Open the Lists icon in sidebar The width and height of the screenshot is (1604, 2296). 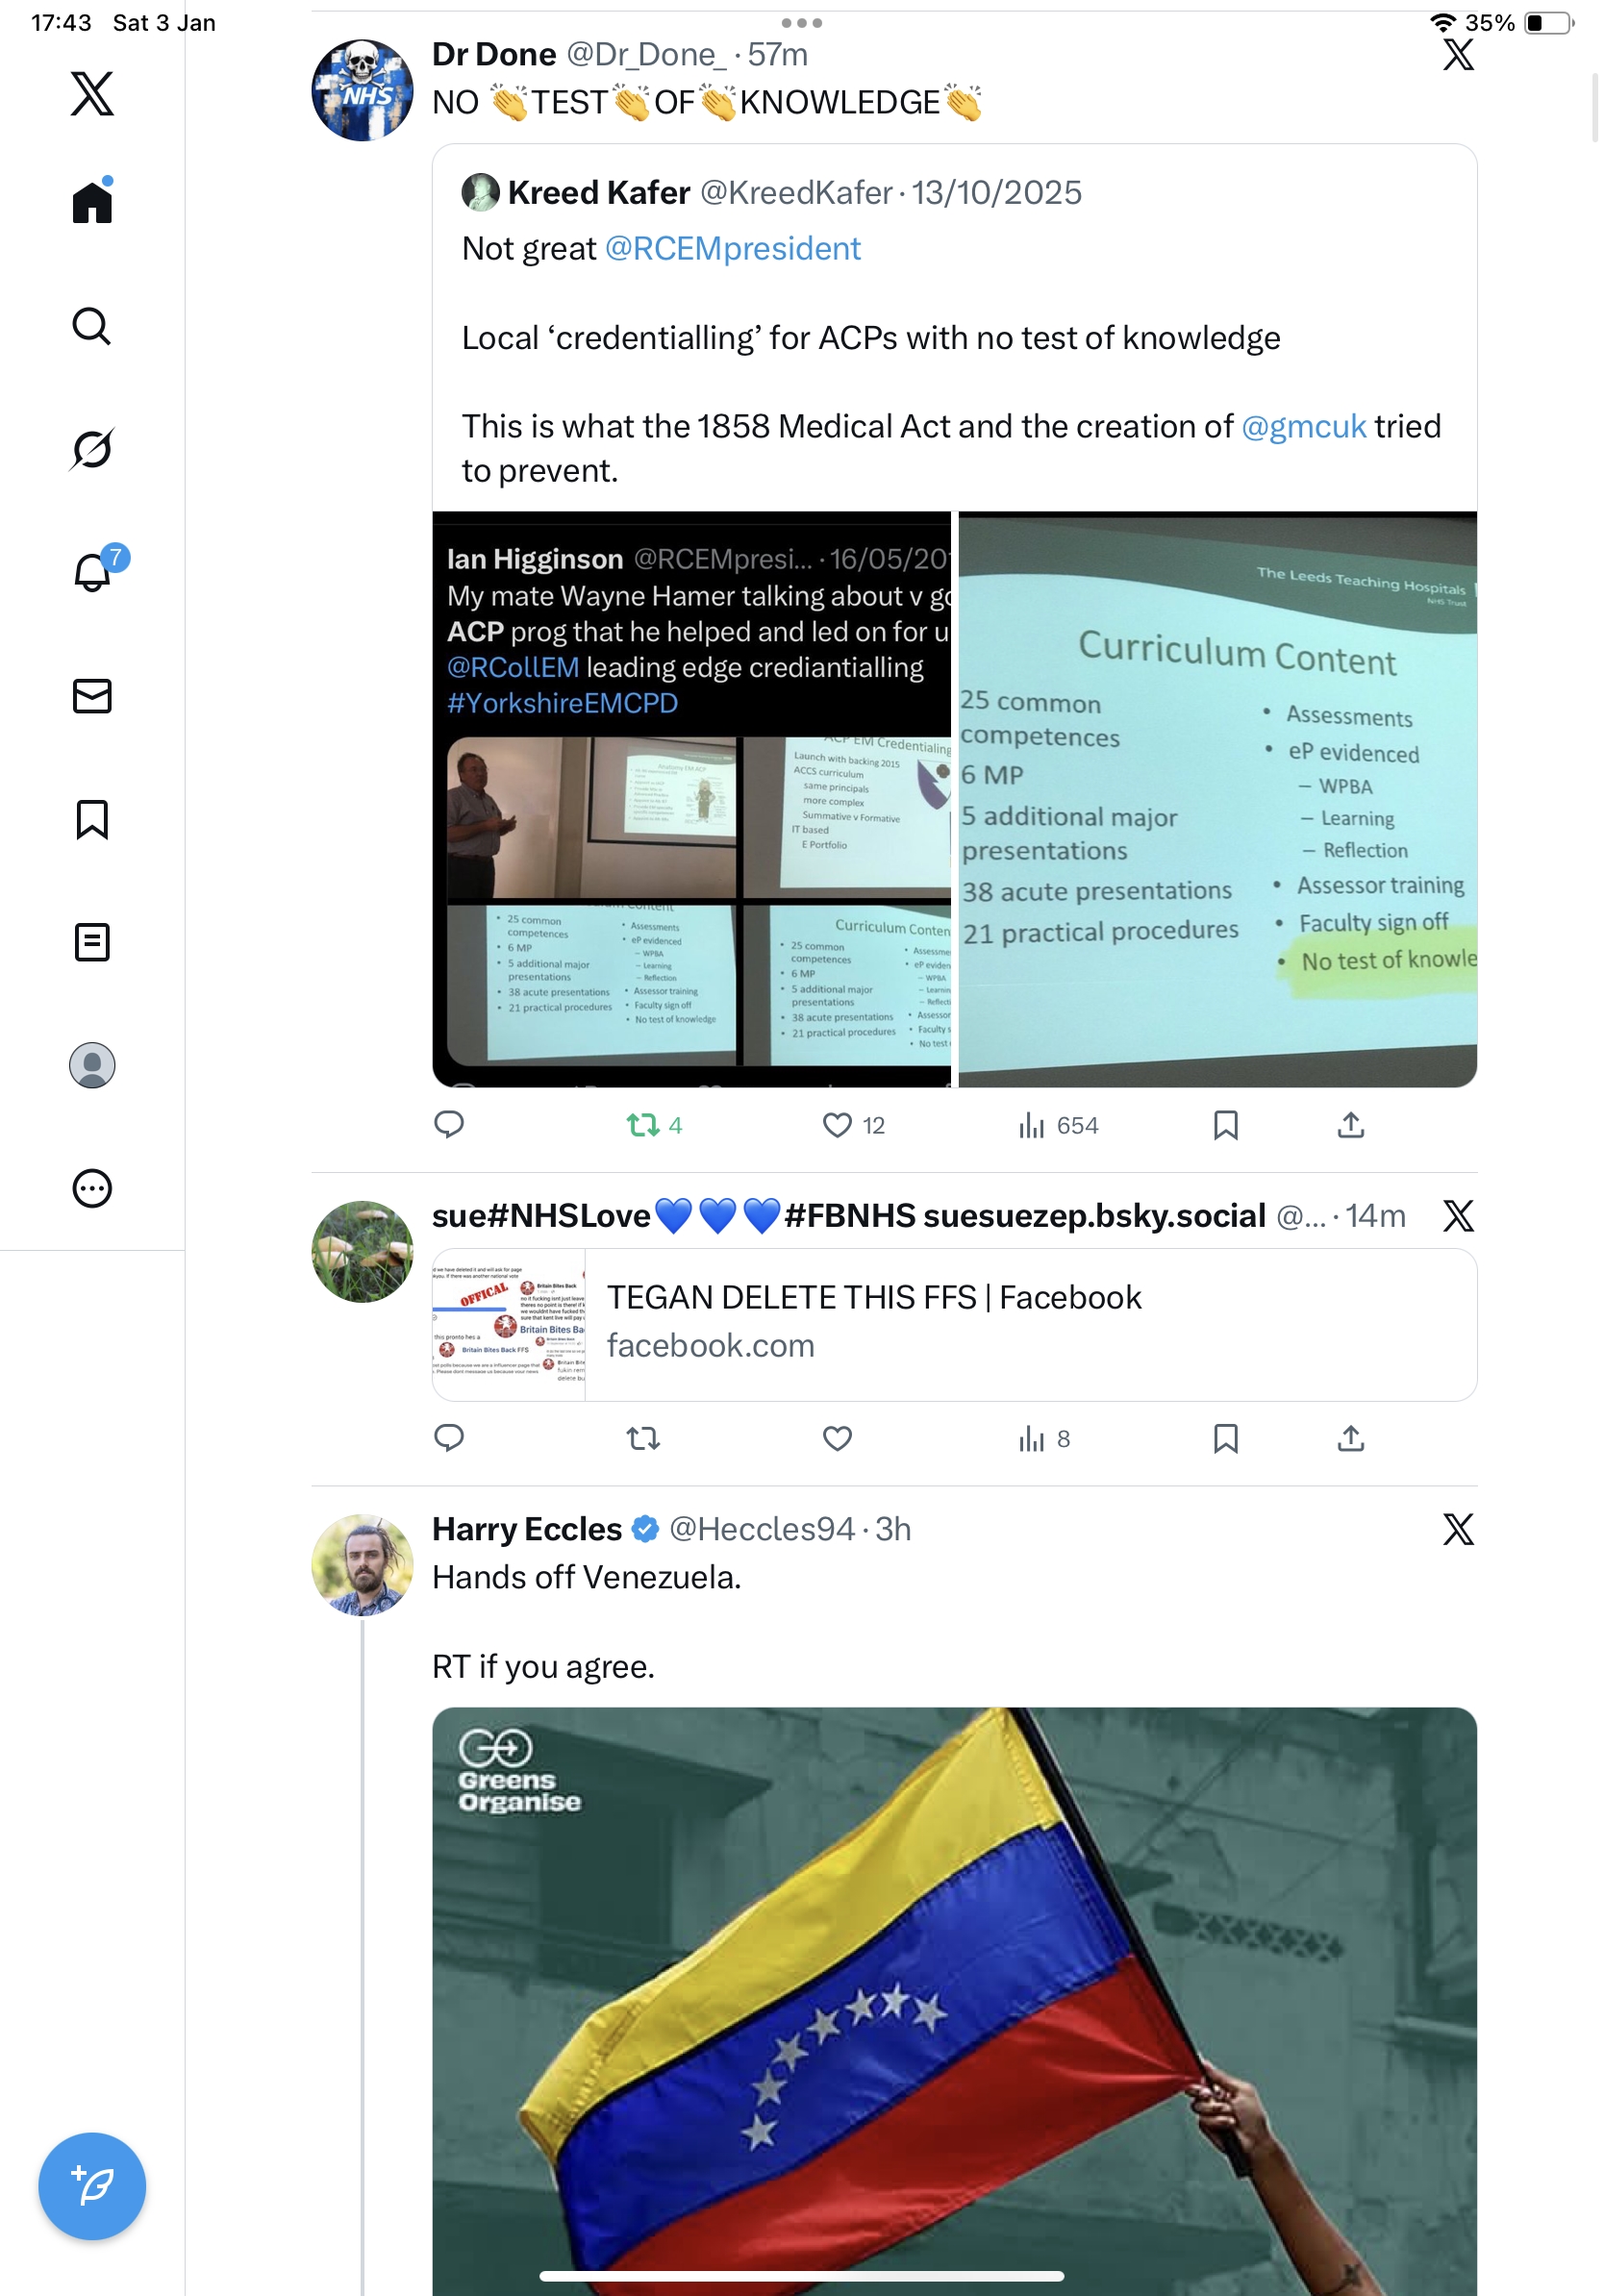click(92, 942)
